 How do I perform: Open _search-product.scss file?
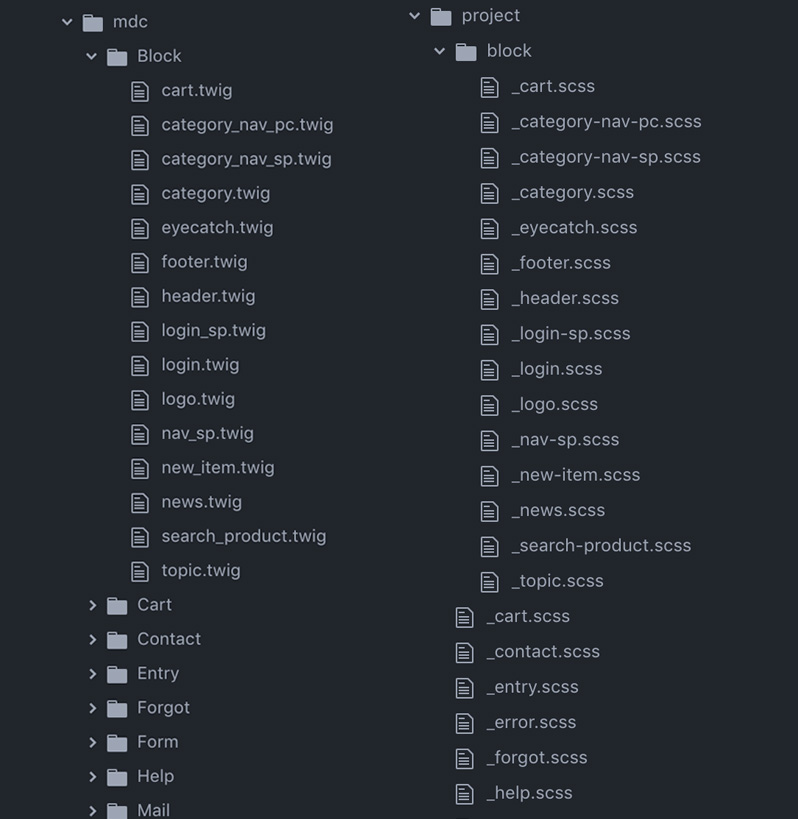pyautogui.click(x=601, y=546)
